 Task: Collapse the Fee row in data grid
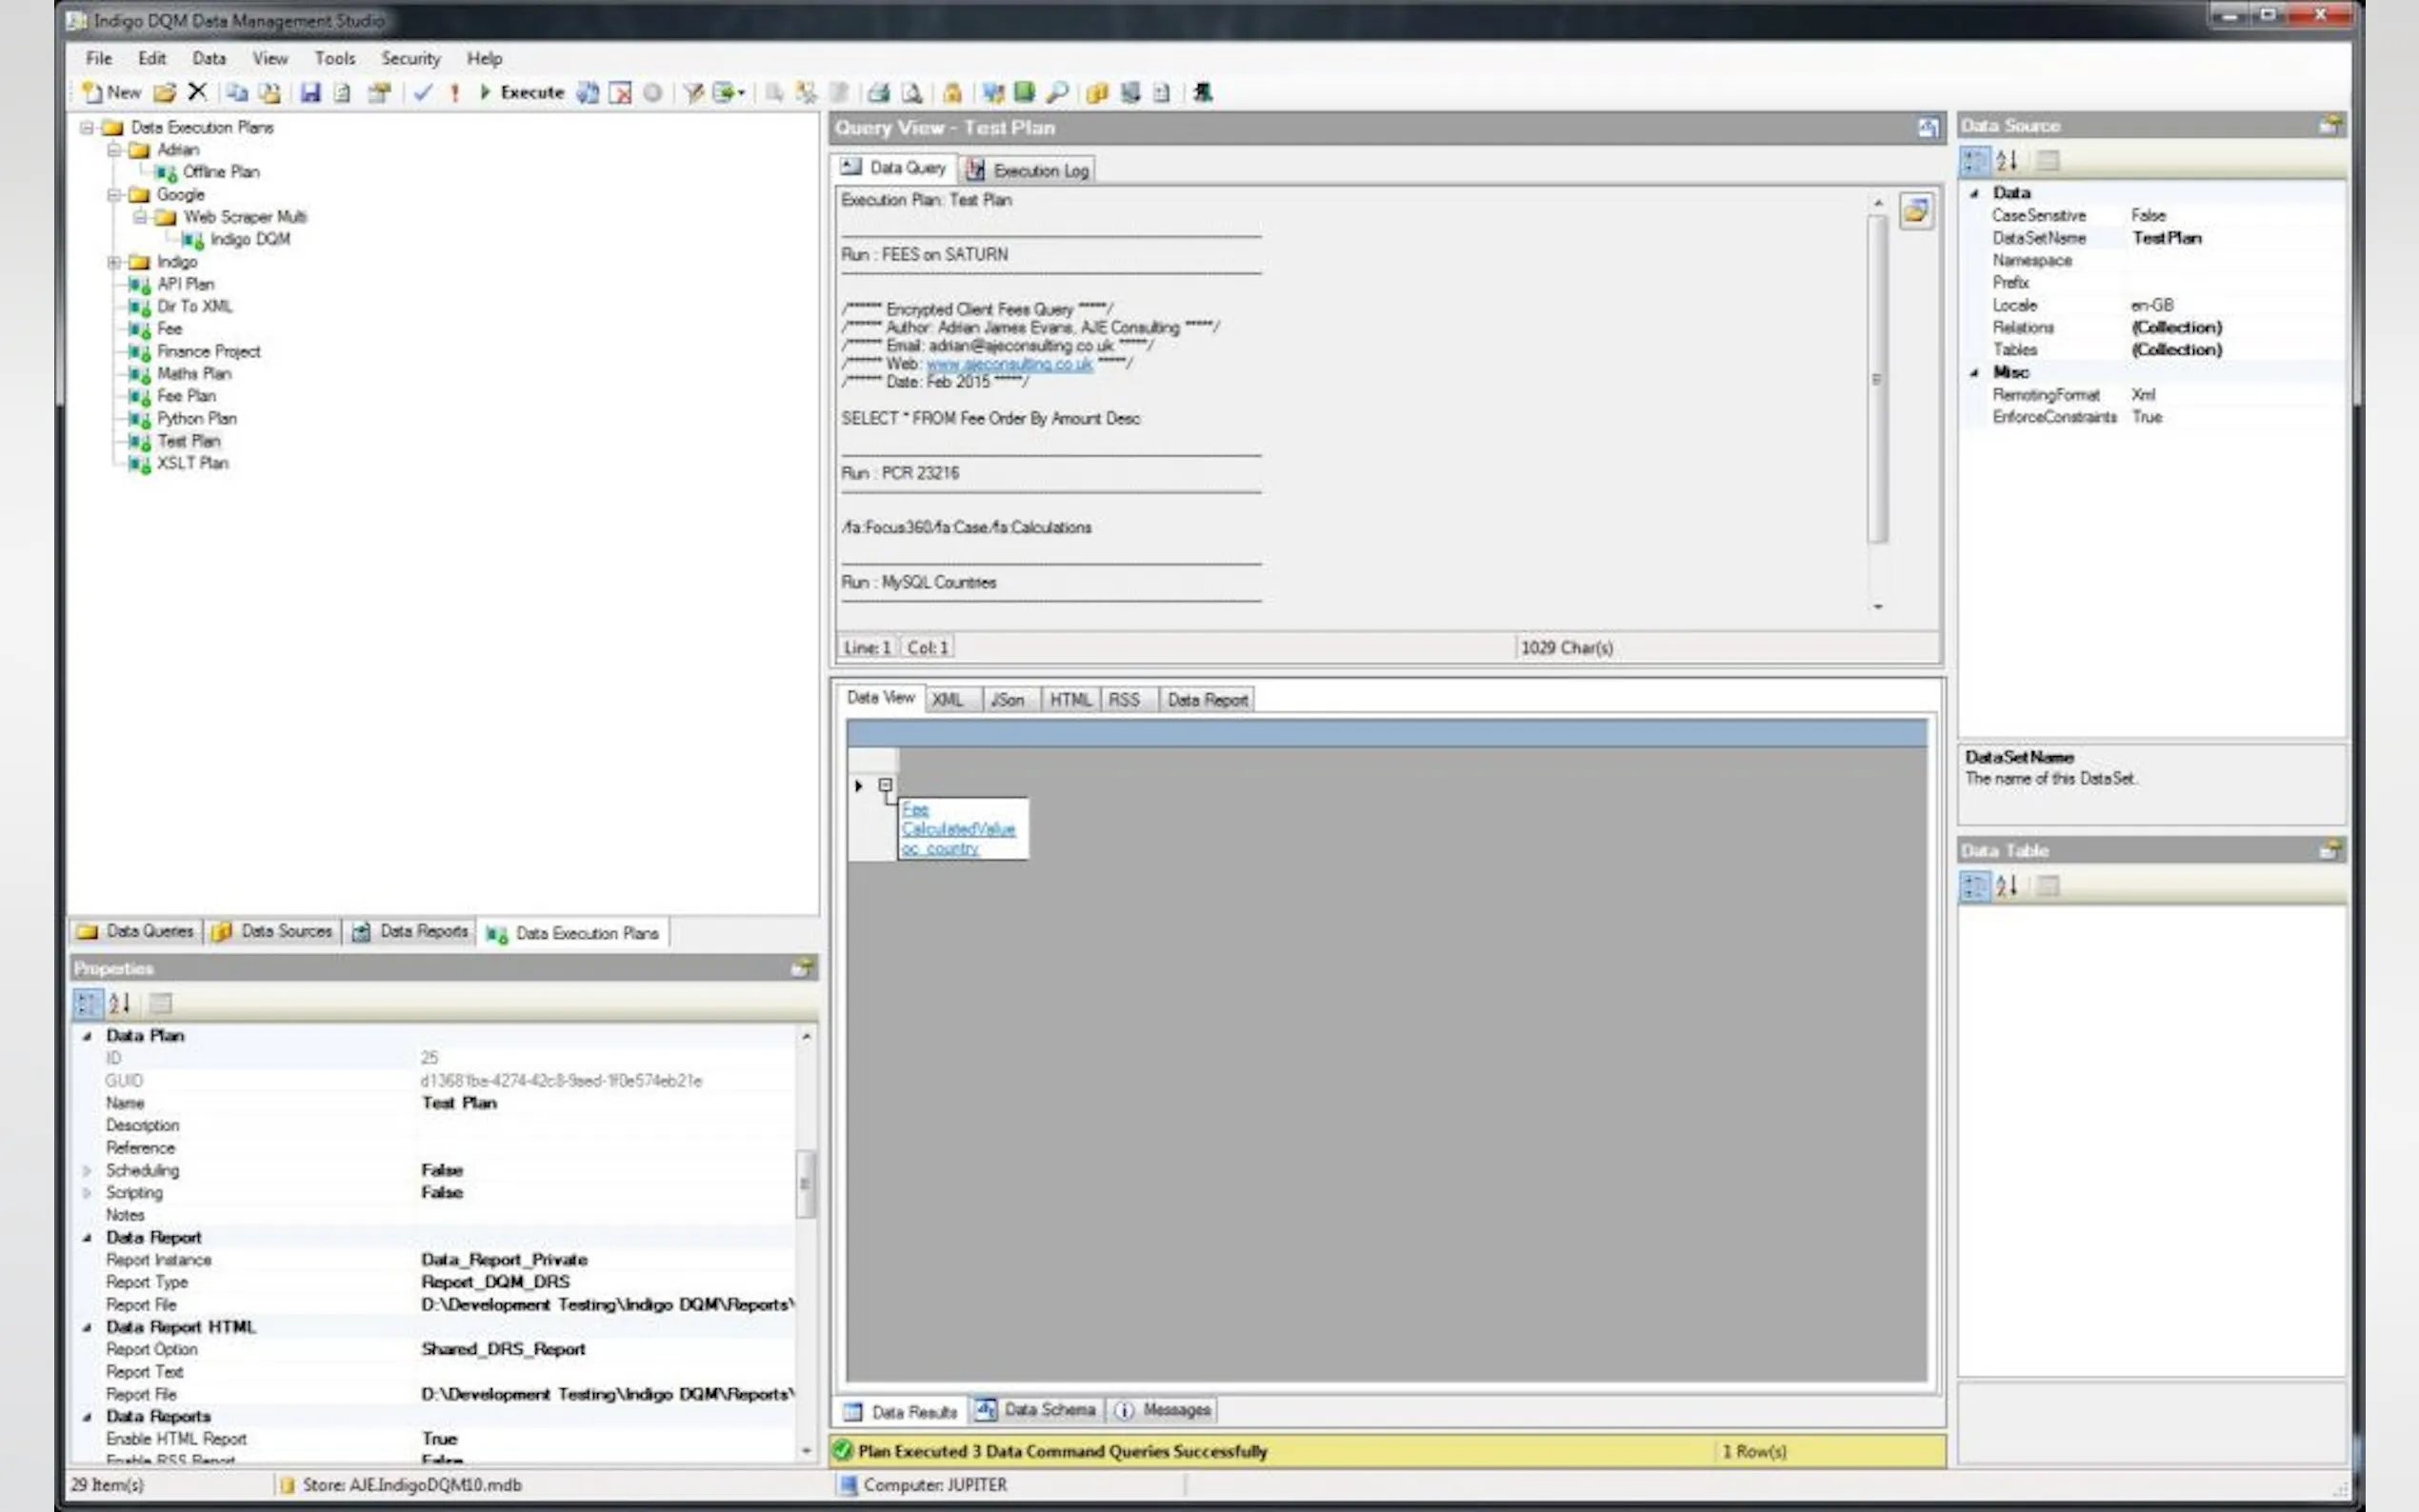(885, 785)
